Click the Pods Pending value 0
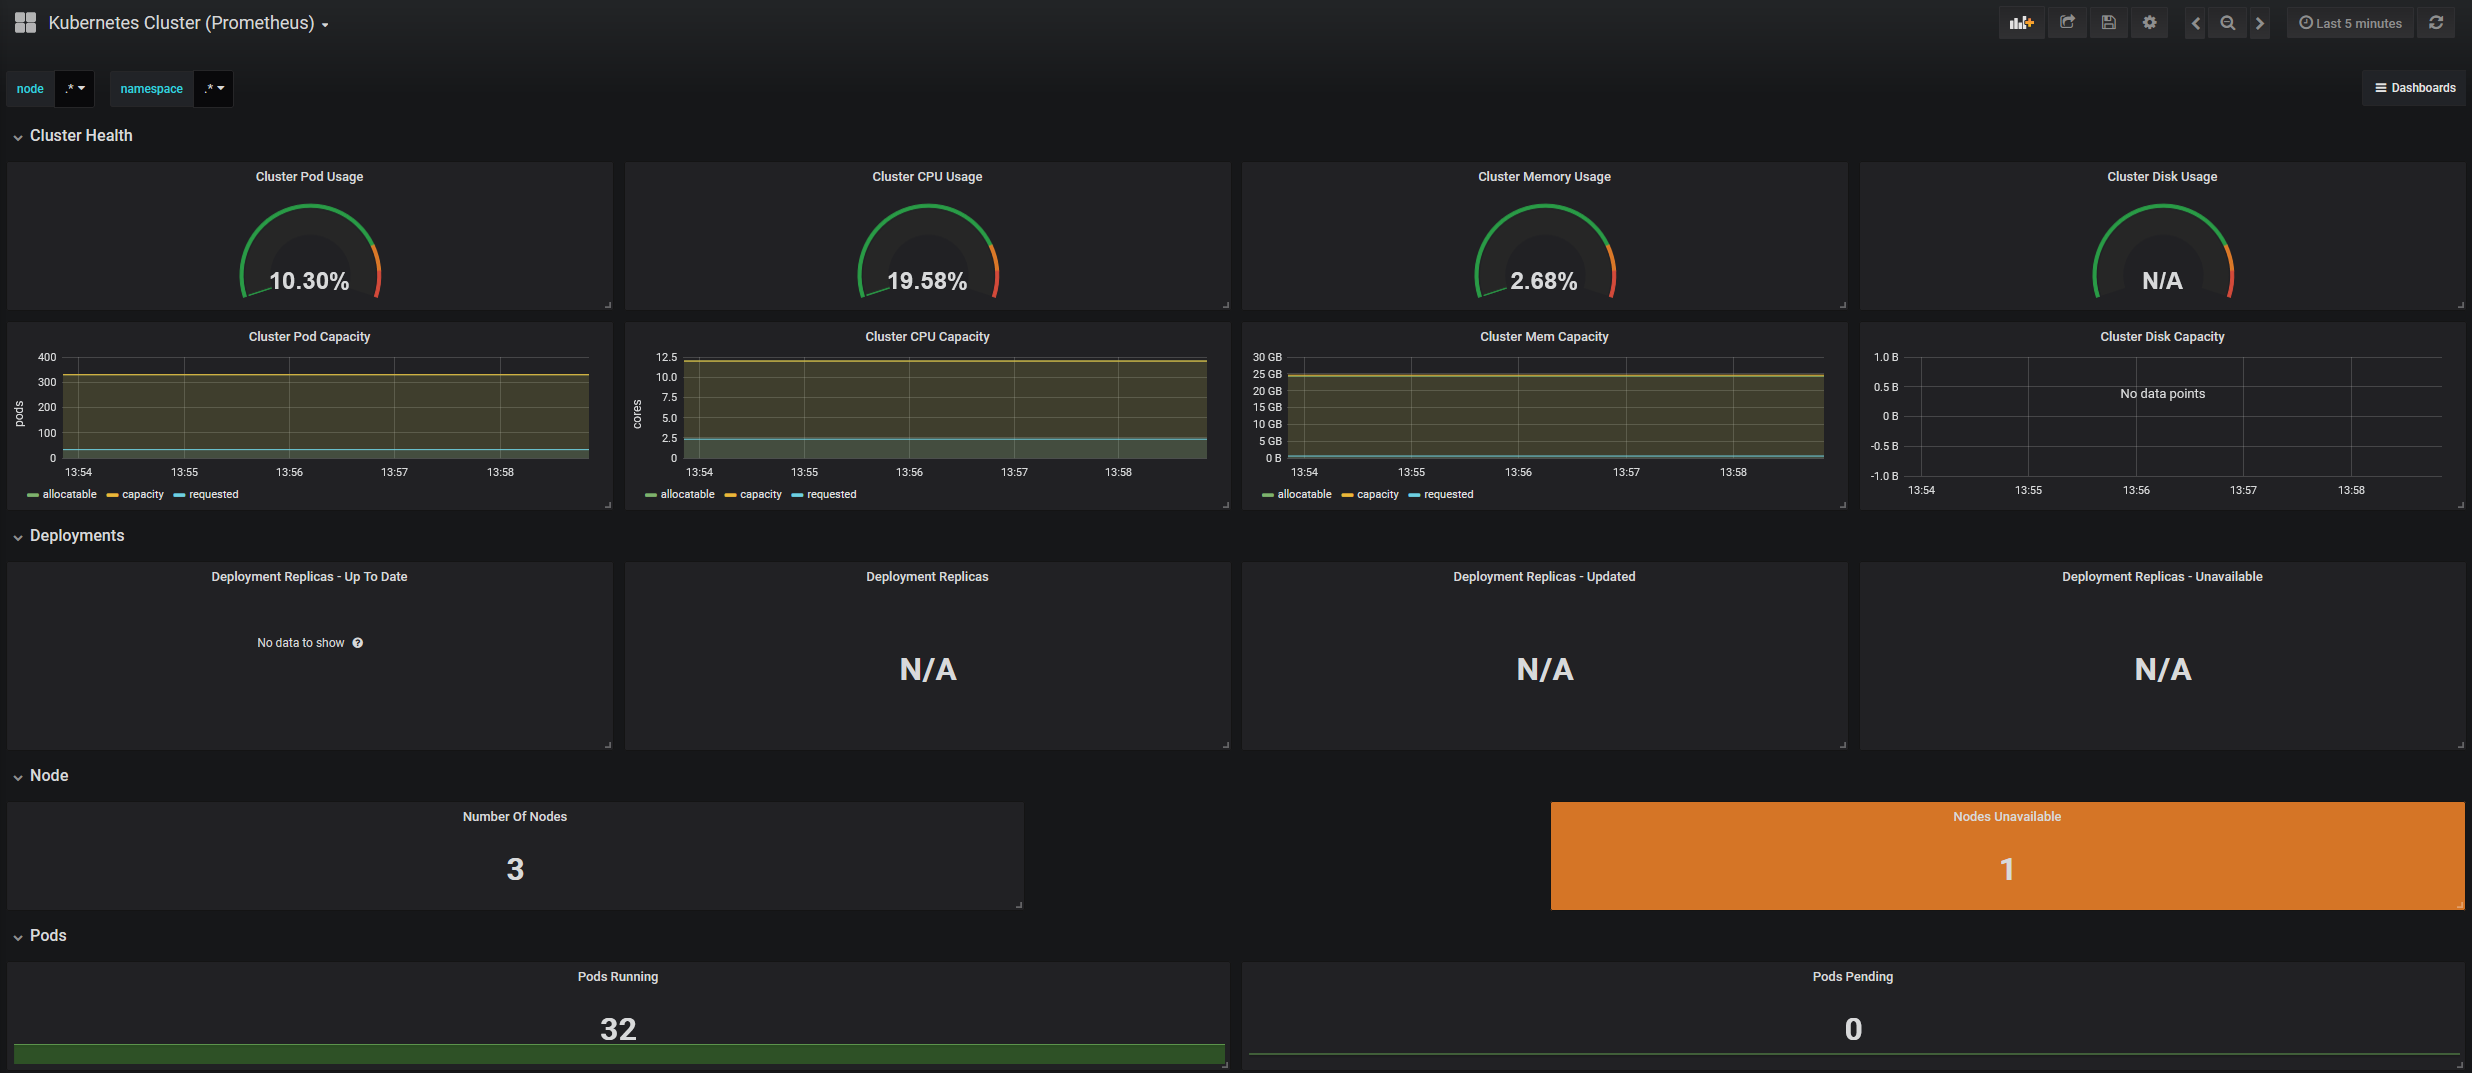 pyautogui.click(x=1853, y=1029)
